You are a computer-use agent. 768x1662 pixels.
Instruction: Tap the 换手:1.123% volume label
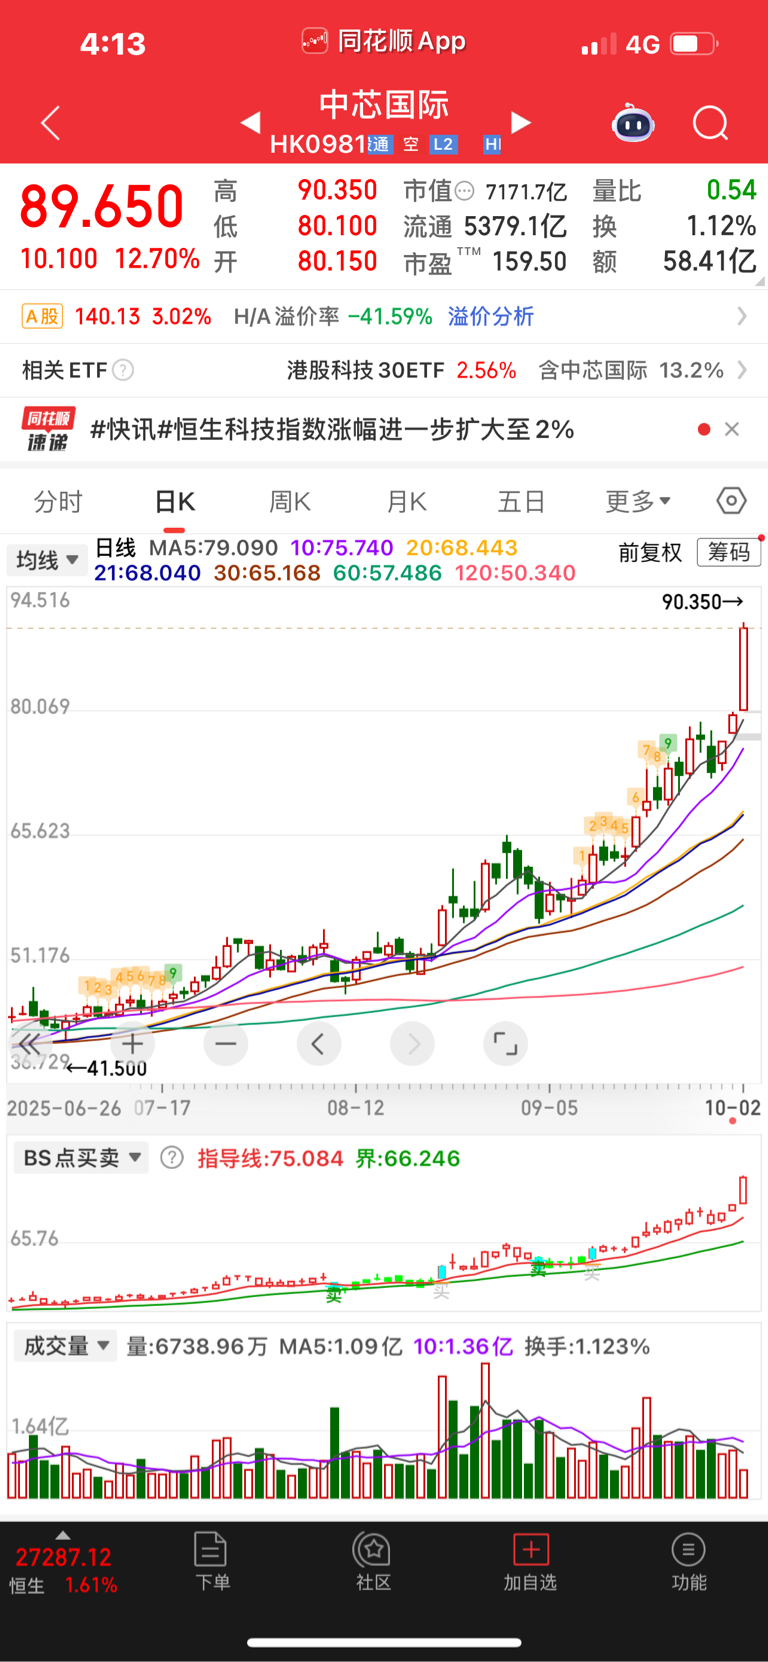587,1346
